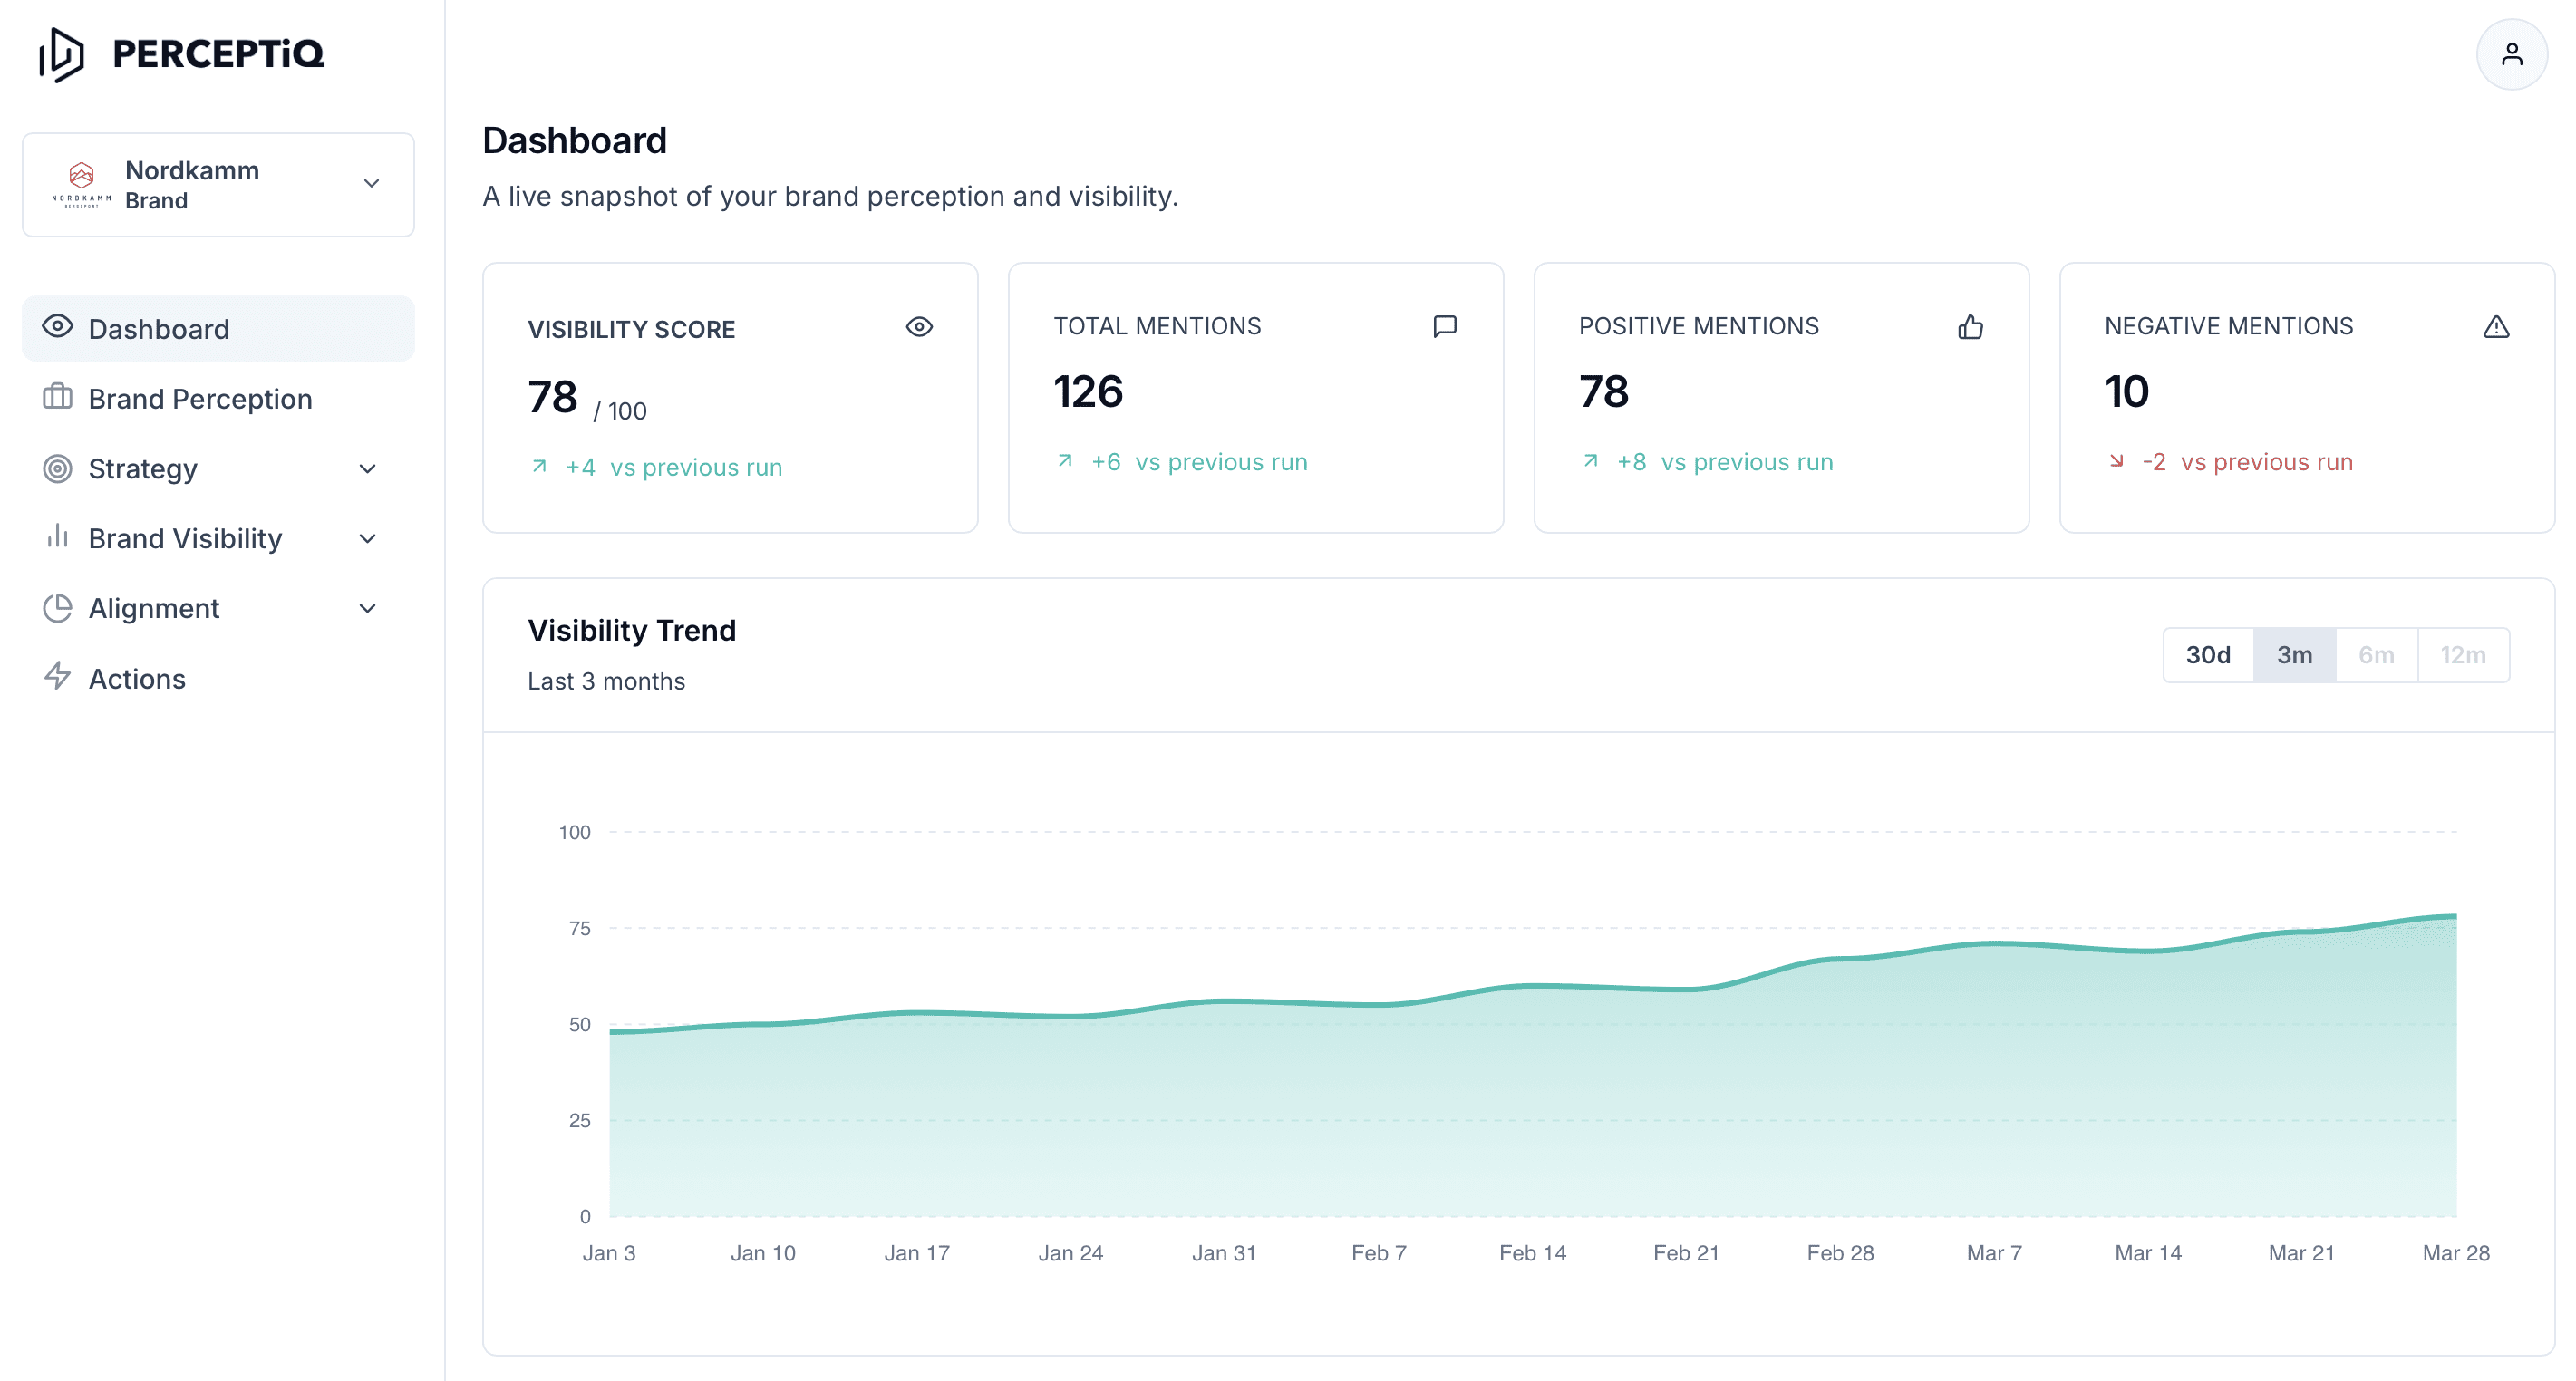The height and width of the screenshot is (1381, 2576).
Task: Click the Perceptiq logo icon
Action: point(62,54)
